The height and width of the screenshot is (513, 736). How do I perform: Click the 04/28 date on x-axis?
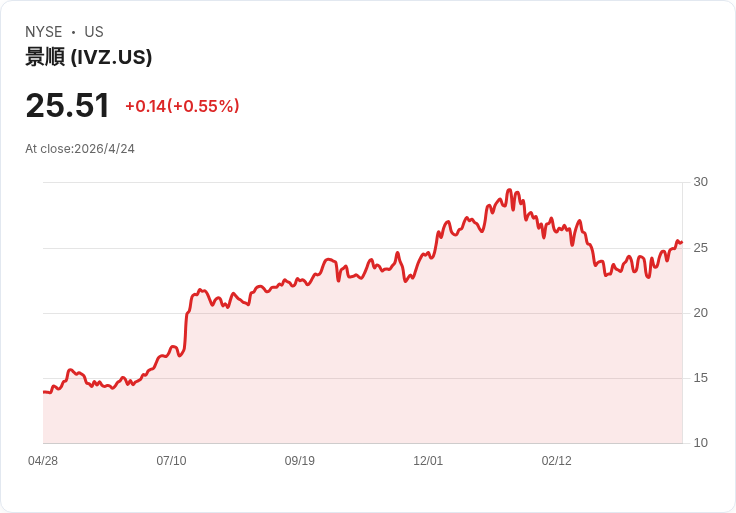coord(43,461)
